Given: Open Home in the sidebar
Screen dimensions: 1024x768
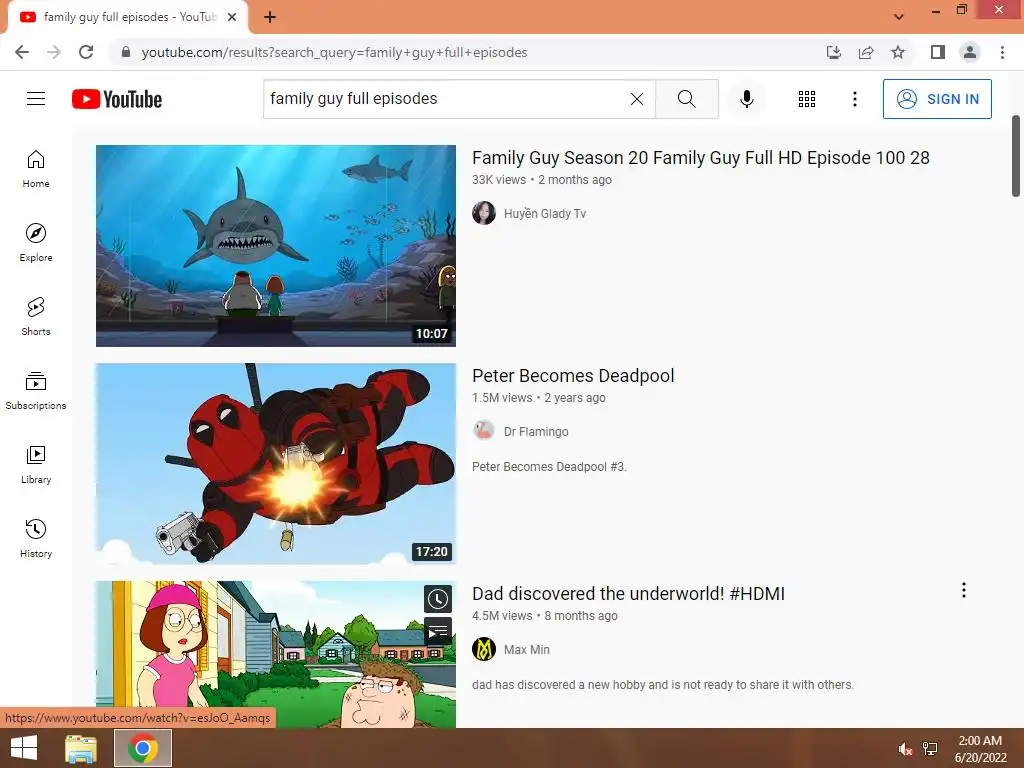Looking at the screenshot, I should 36,169.
